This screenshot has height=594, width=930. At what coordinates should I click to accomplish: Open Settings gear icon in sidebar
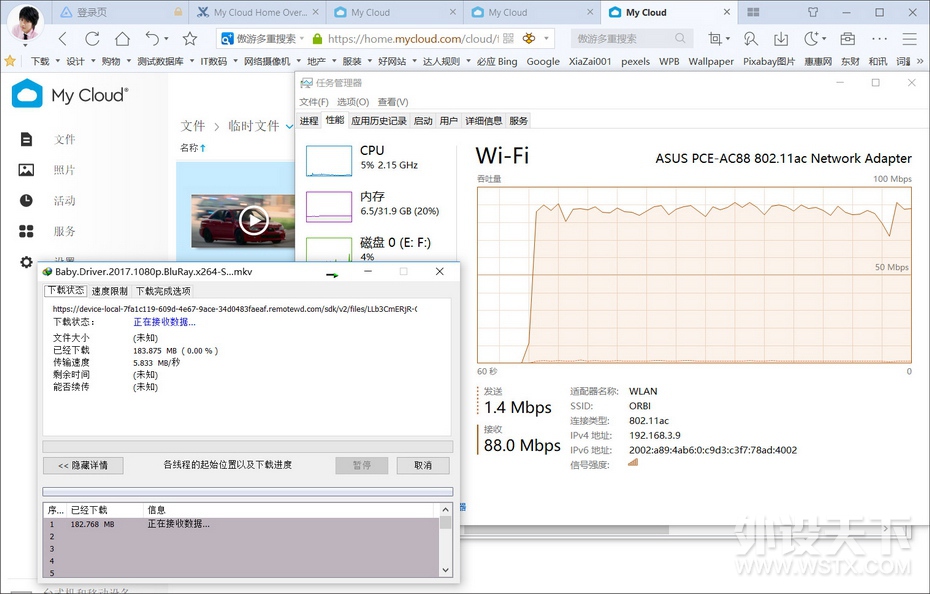coord(26,262)
